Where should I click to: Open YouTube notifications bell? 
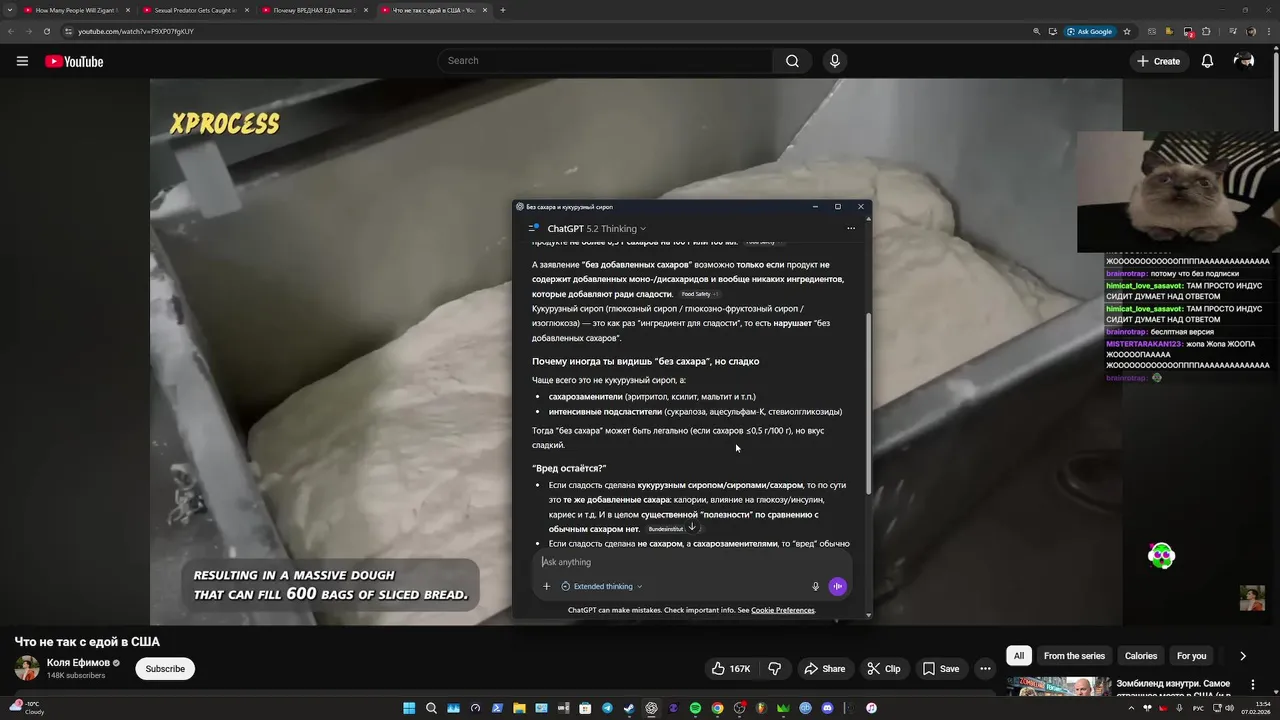(x=1207, y=61)
